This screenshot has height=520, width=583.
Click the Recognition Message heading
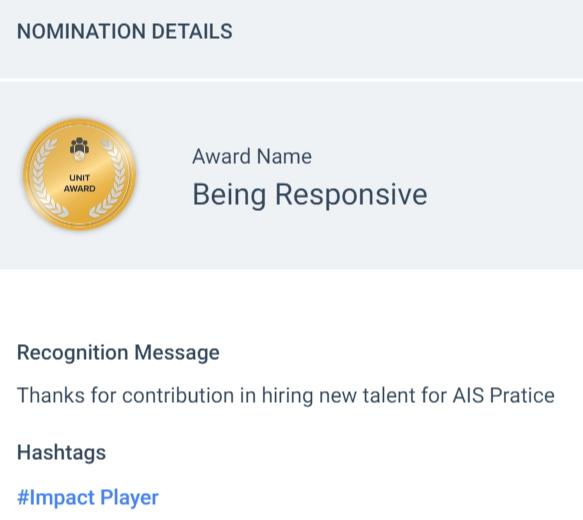(x=118, y=353)
